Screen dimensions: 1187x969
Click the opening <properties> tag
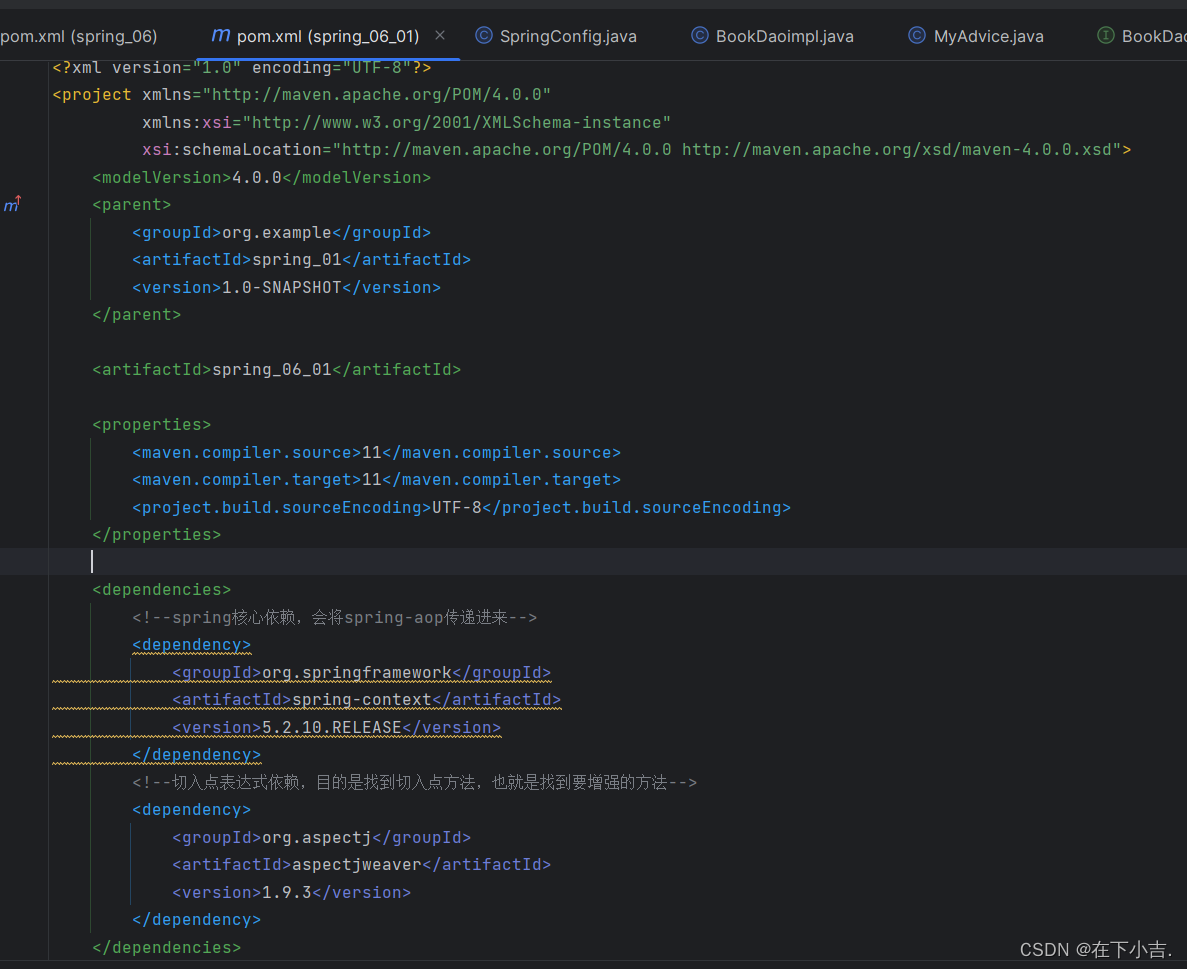click(x=151, y=425)
